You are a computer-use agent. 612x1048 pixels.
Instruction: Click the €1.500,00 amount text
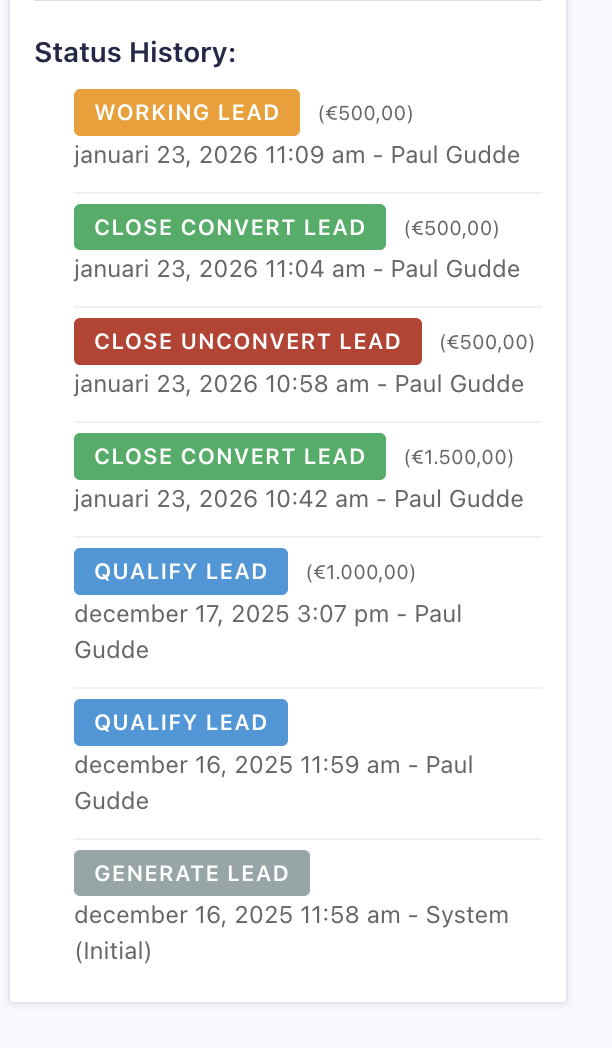click(459, 457)
